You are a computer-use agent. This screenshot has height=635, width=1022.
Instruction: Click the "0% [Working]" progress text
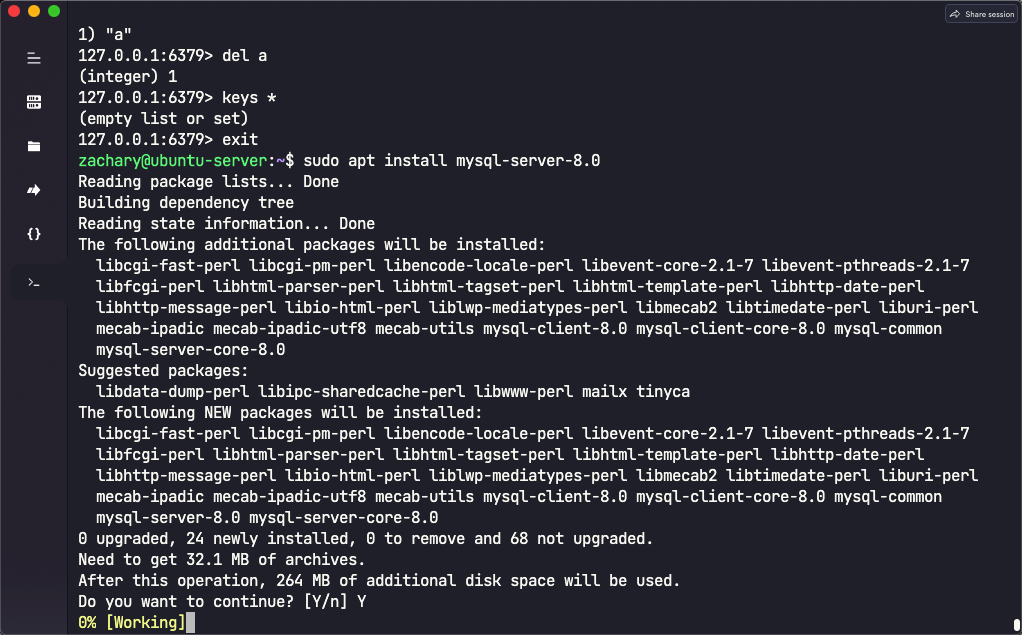point(132,623)
